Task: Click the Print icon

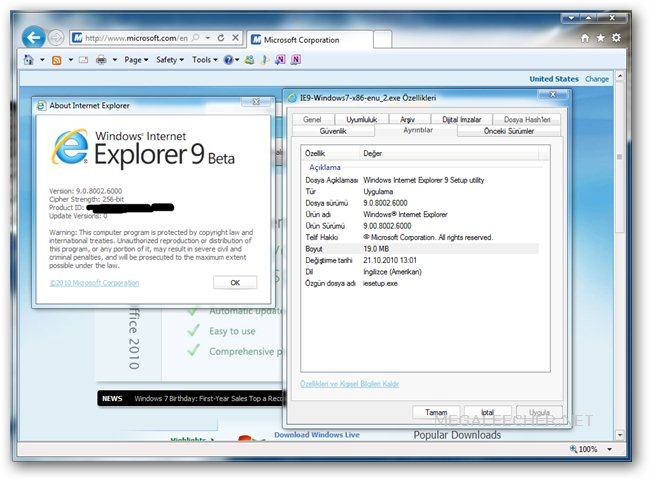Action: coord(101,60)
